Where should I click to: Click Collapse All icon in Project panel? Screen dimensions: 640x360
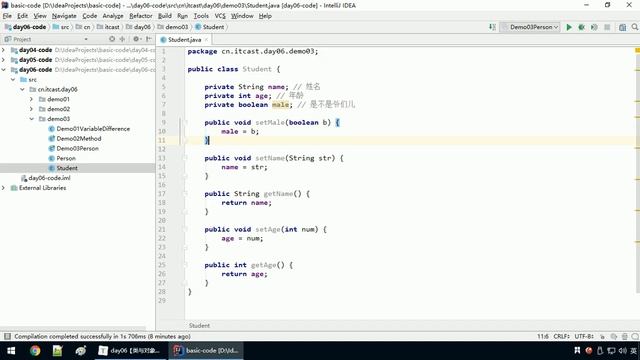[x=122, y=39]
